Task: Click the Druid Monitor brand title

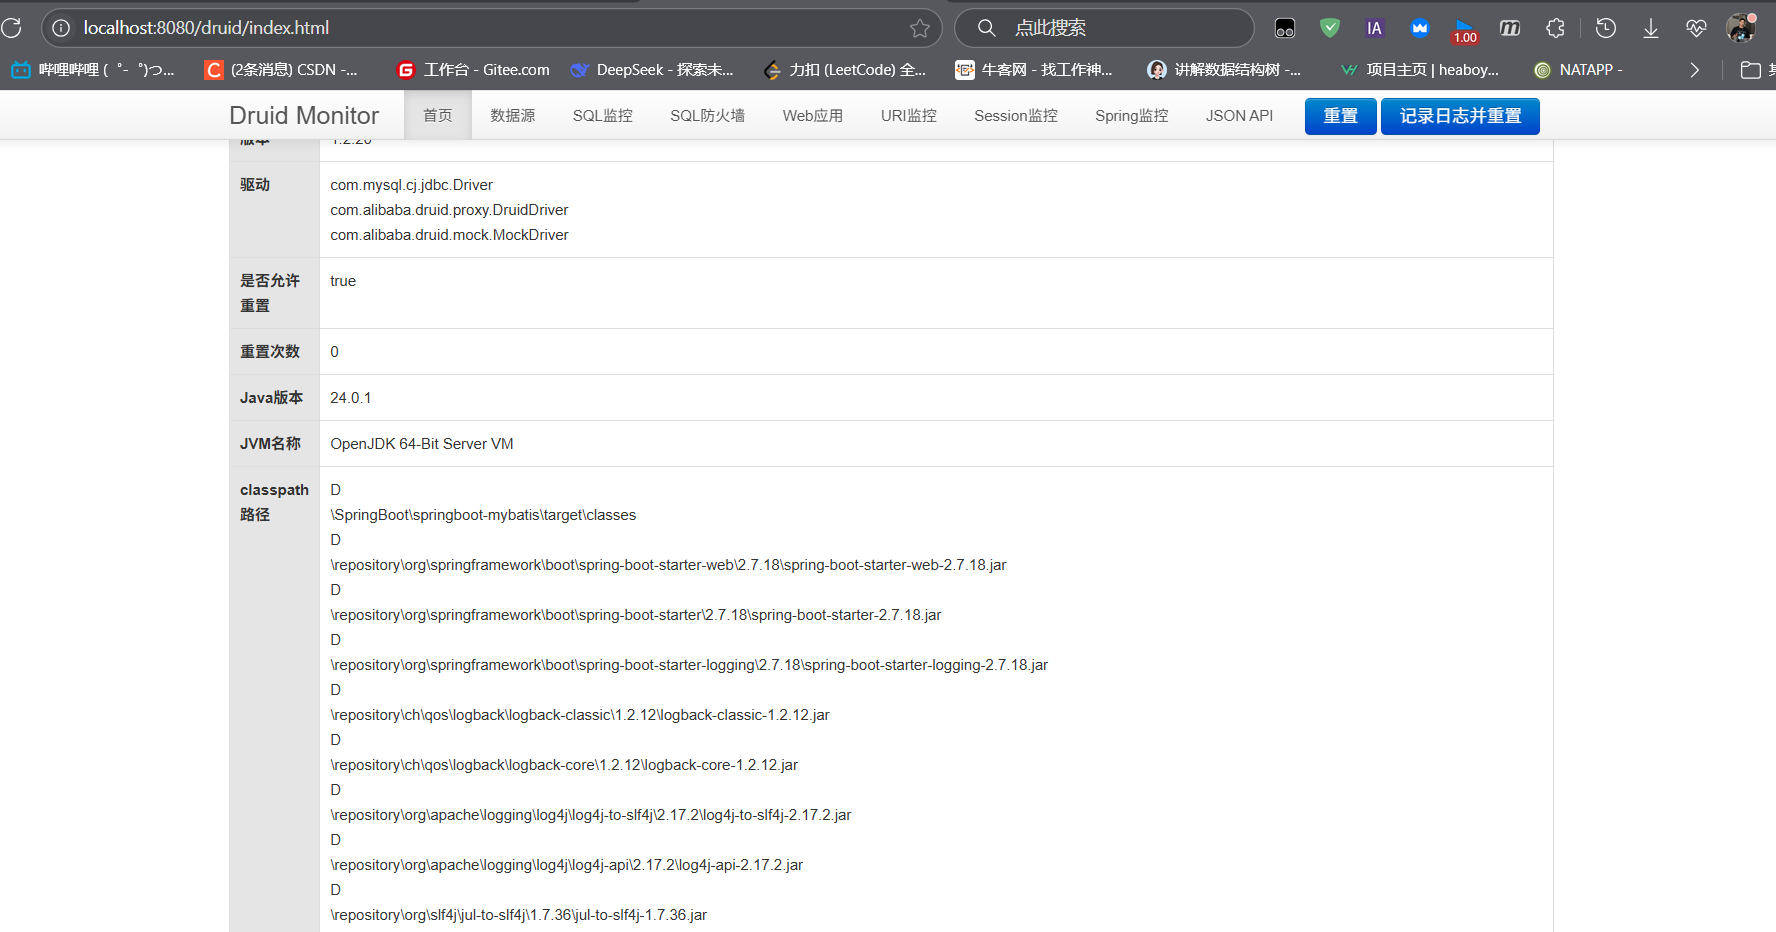Action: point(304,116)
